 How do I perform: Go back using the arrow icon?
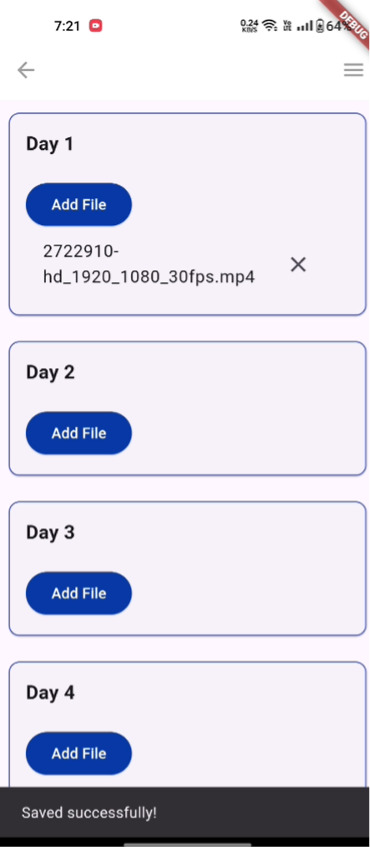click(x=25, y=70)
